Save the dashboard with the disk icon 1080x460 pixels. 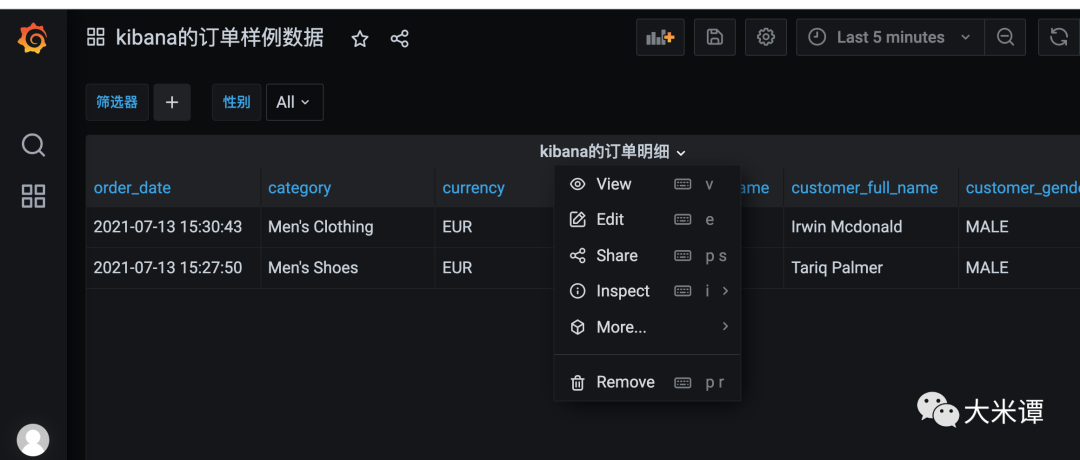(715, 37)
